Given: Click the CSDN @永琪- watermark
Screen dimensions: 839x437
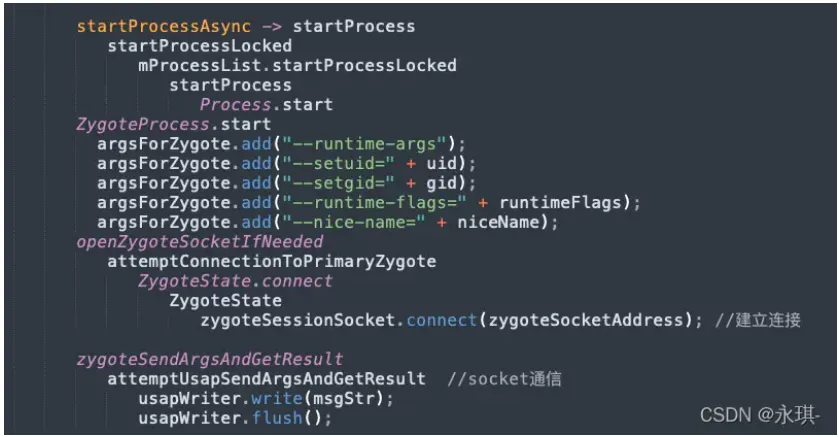Looking at the screenshot, I should (760, 415).
